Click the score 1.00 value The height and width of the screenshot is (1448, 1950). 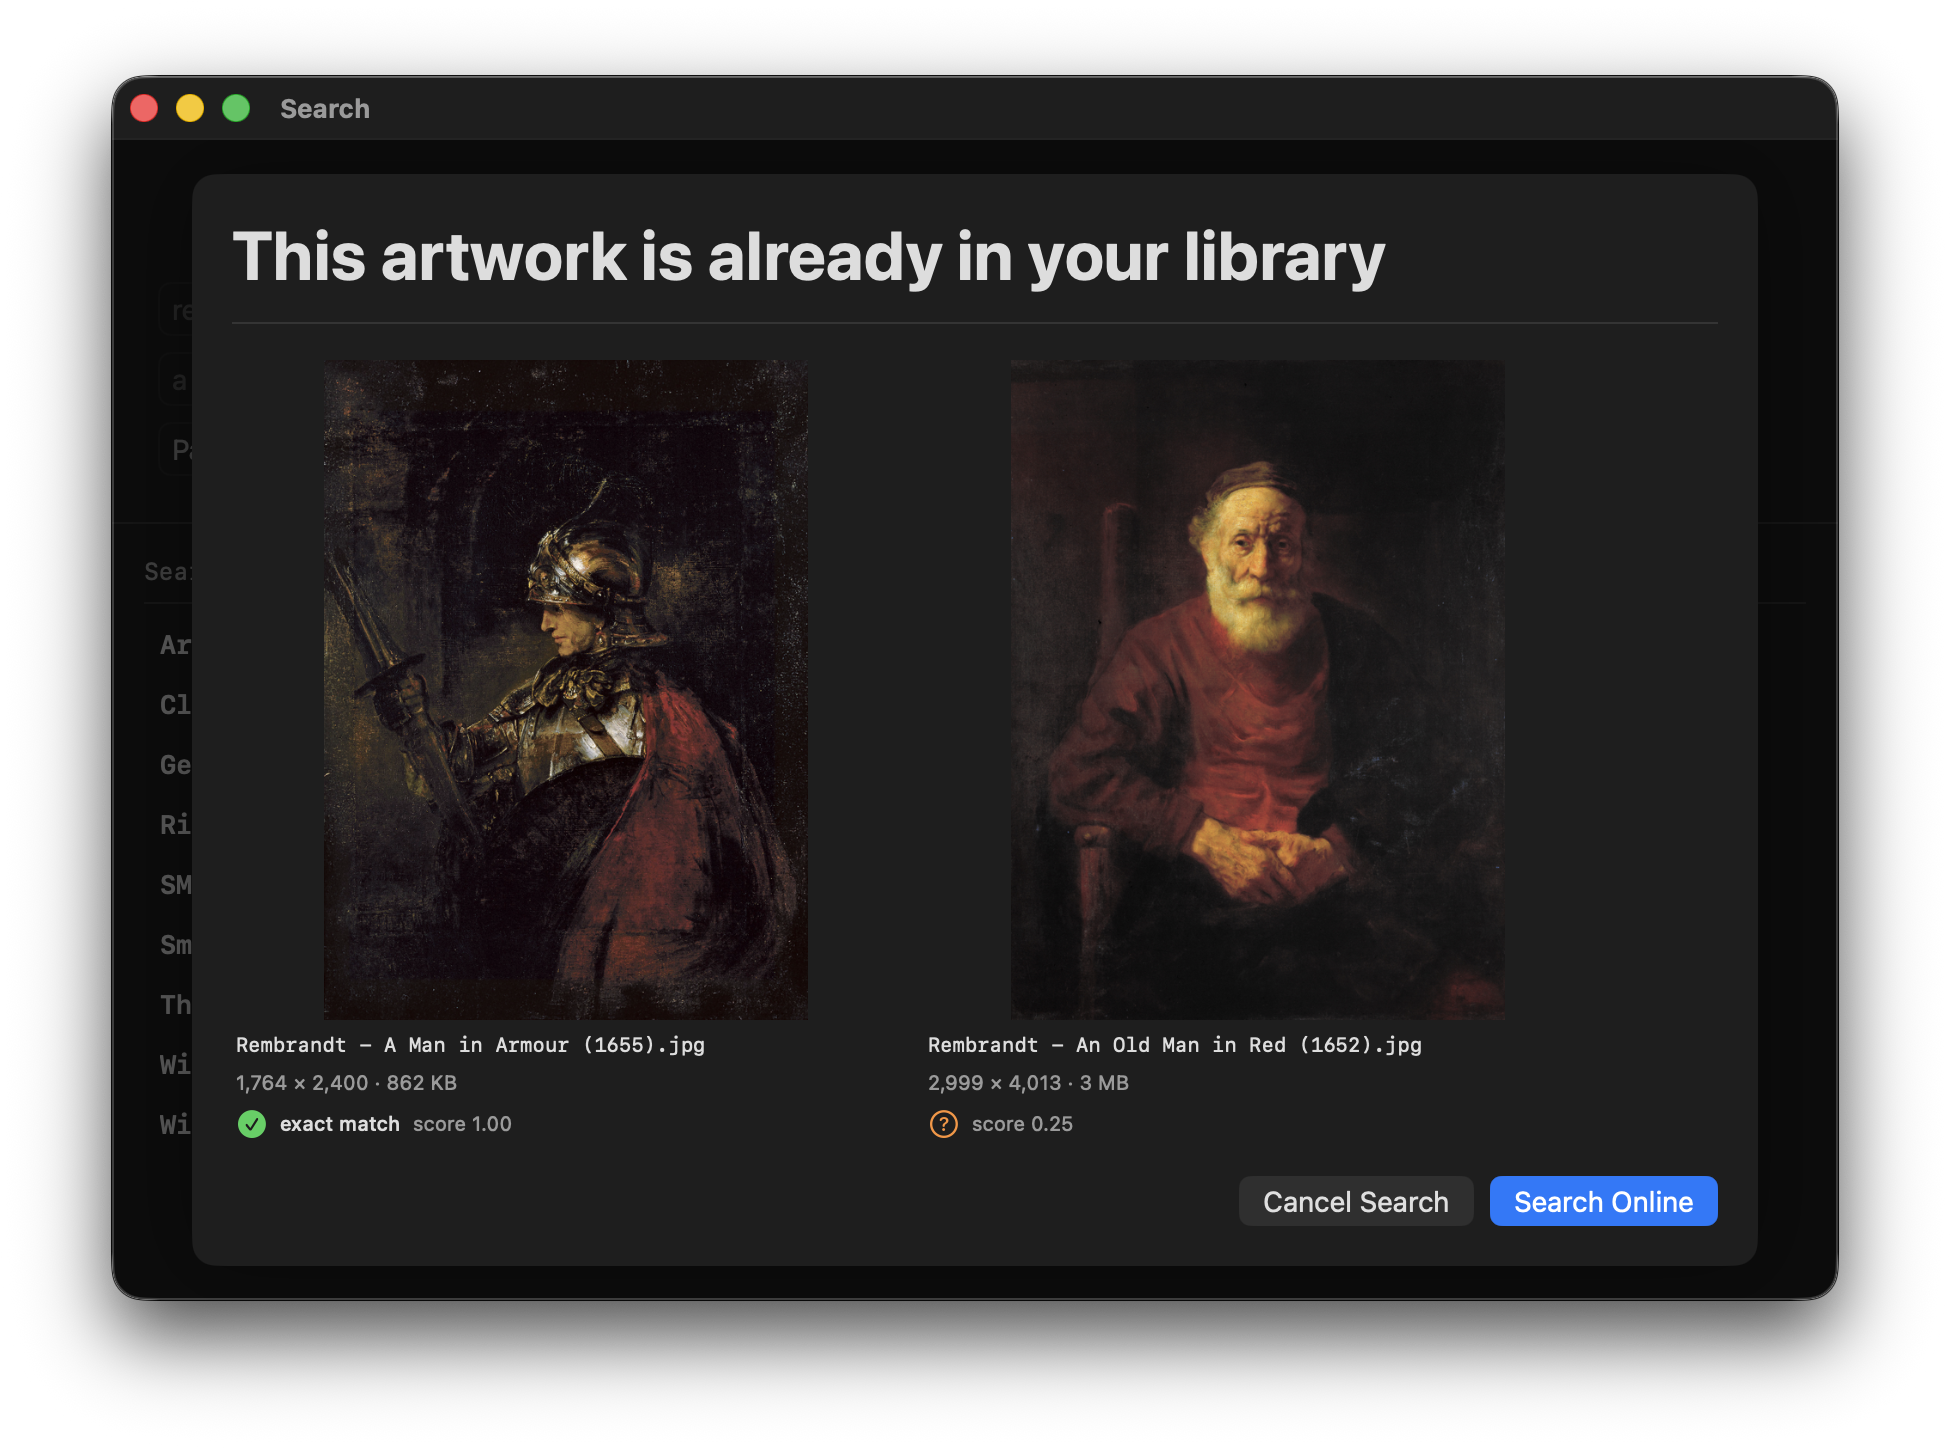462,1124
